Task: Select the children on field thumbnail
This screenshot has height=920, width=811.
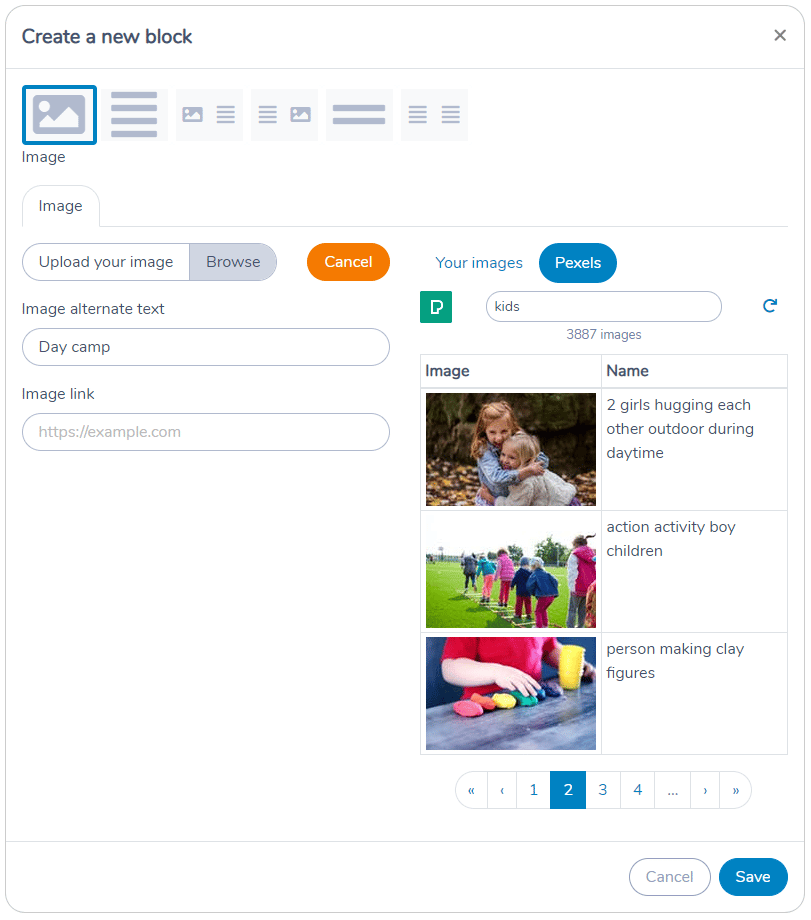Action: [x=511, y=571]
